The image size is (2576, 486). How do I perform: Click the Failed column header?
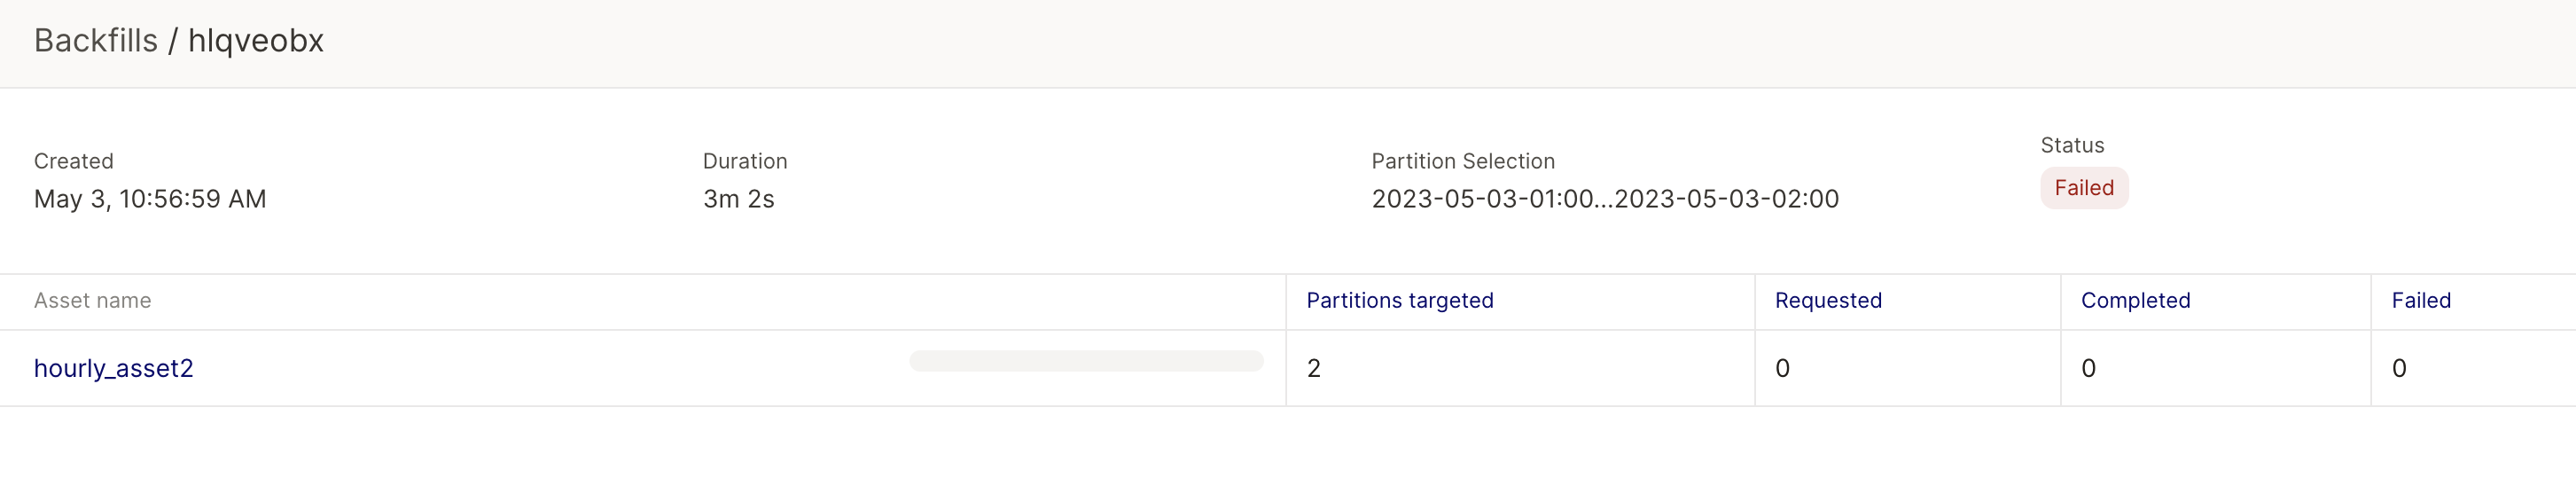pyautogui.click(x=2420, y=301)
